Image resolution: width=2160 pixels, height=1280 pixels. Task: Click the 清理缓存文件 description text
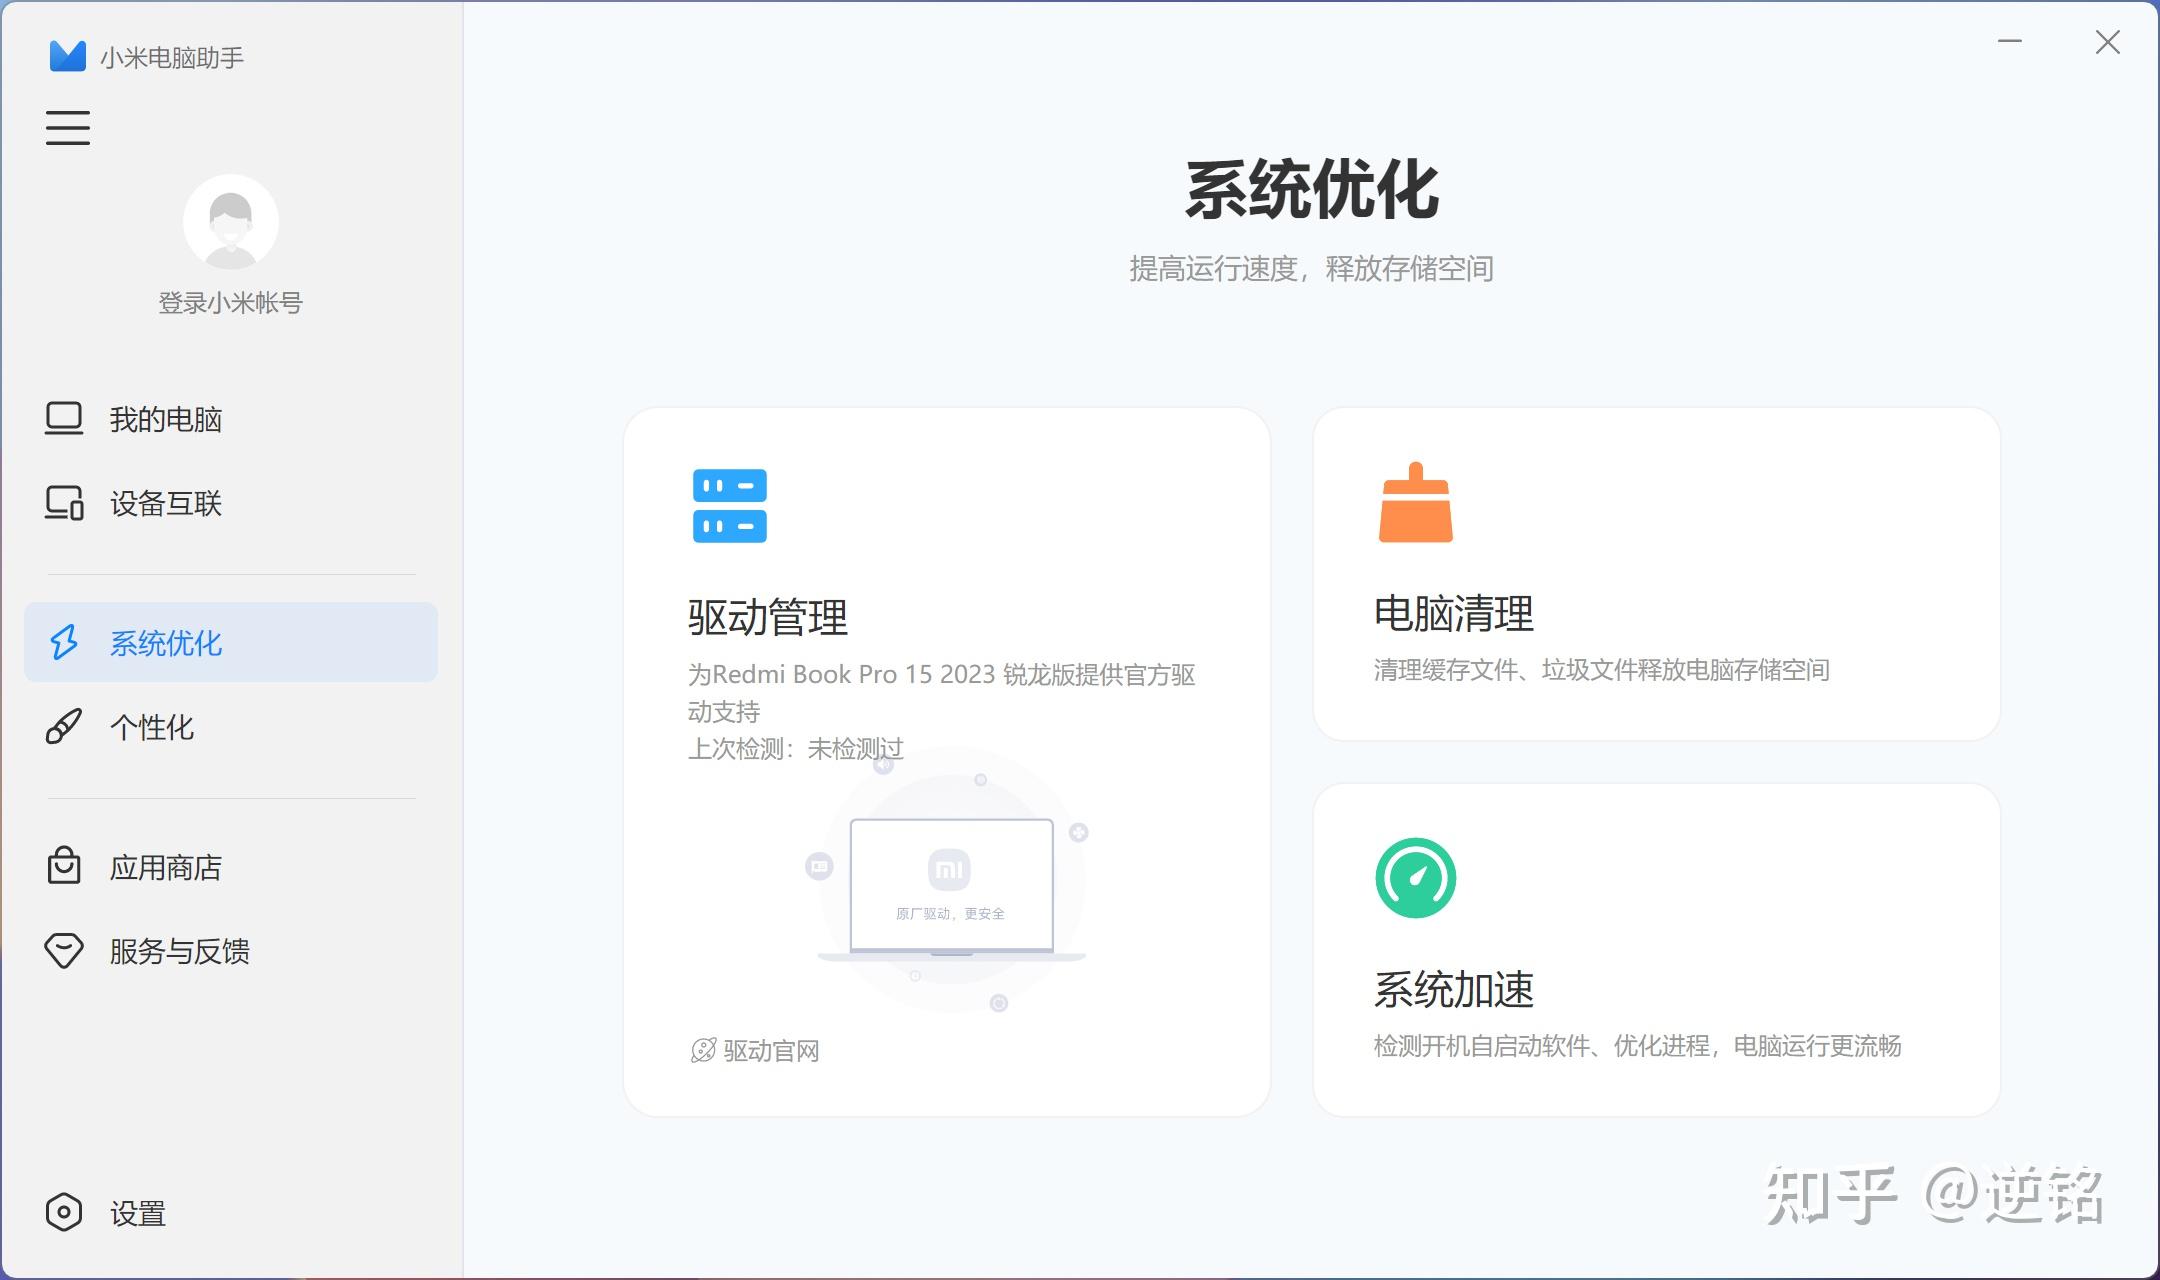pyautogui.click(x=1602, y=670)
